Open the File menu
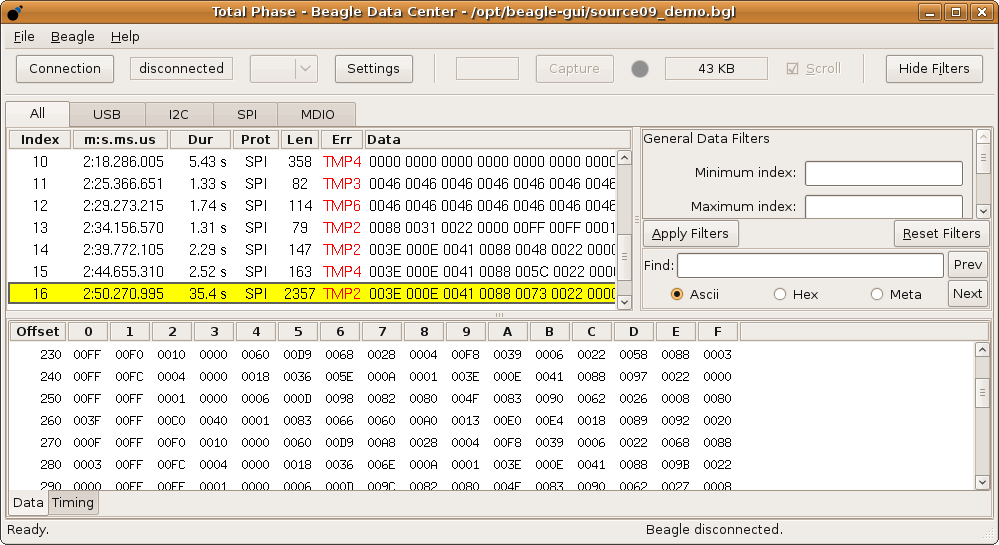This screenshot has height=545, width=999. pyautogui.click(x=24, y=36)
